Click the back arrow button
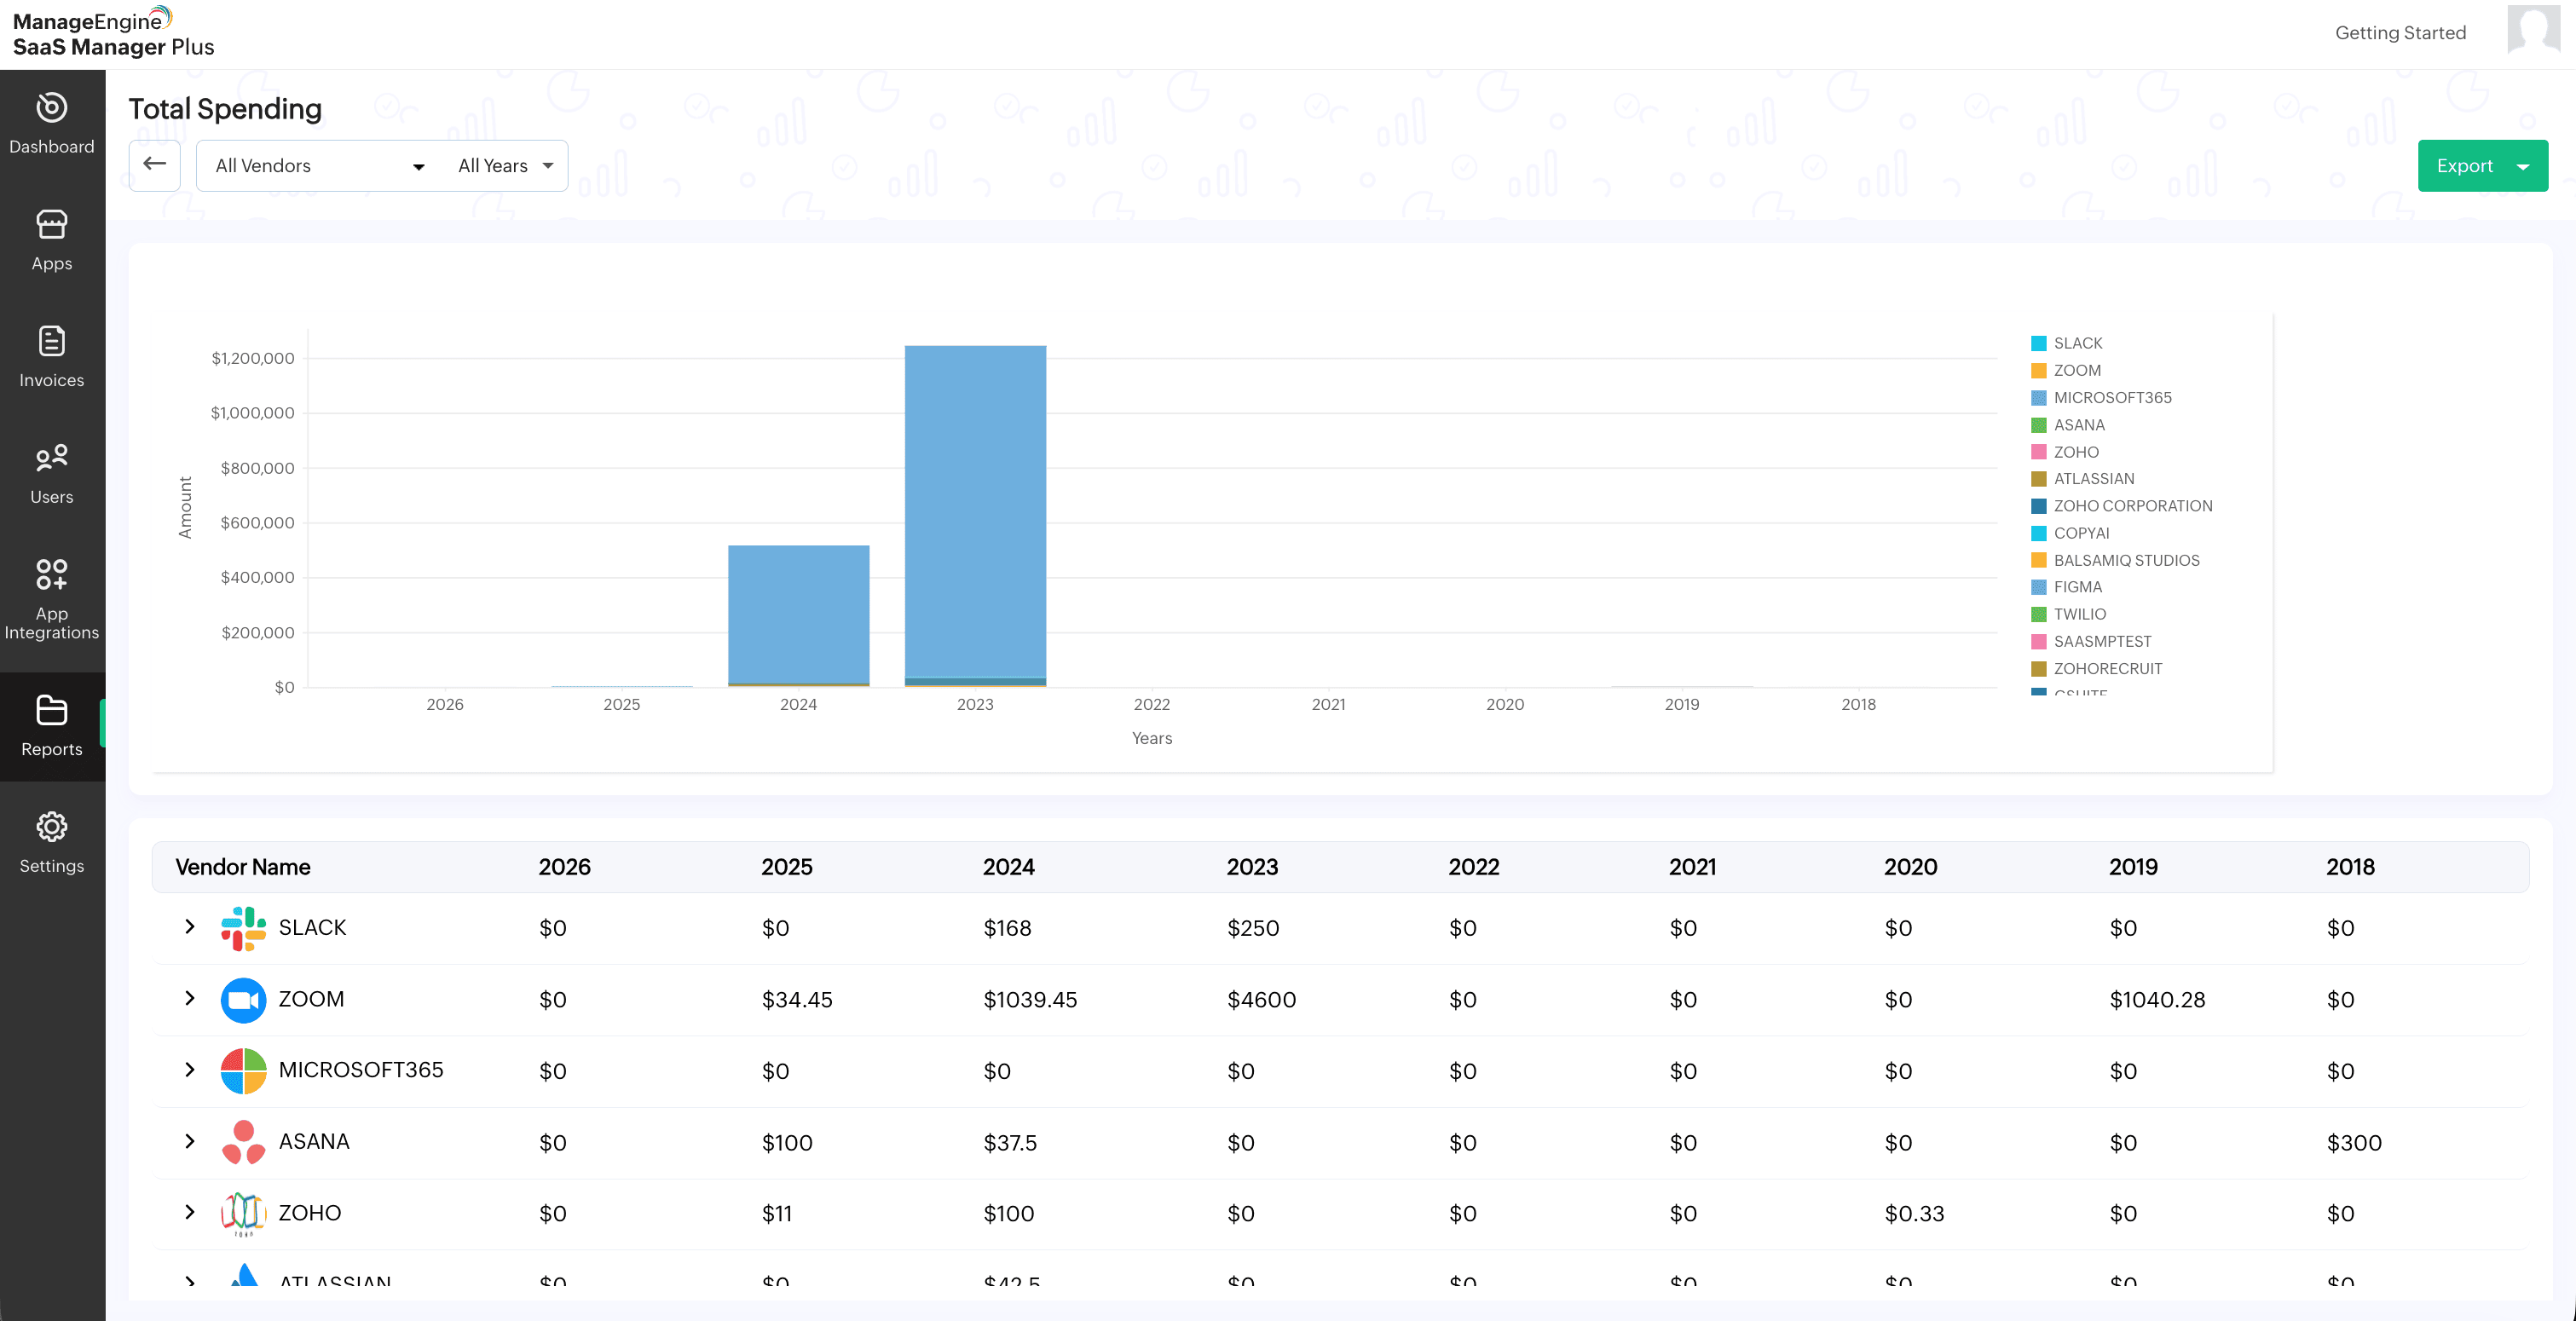 (155, 165)
